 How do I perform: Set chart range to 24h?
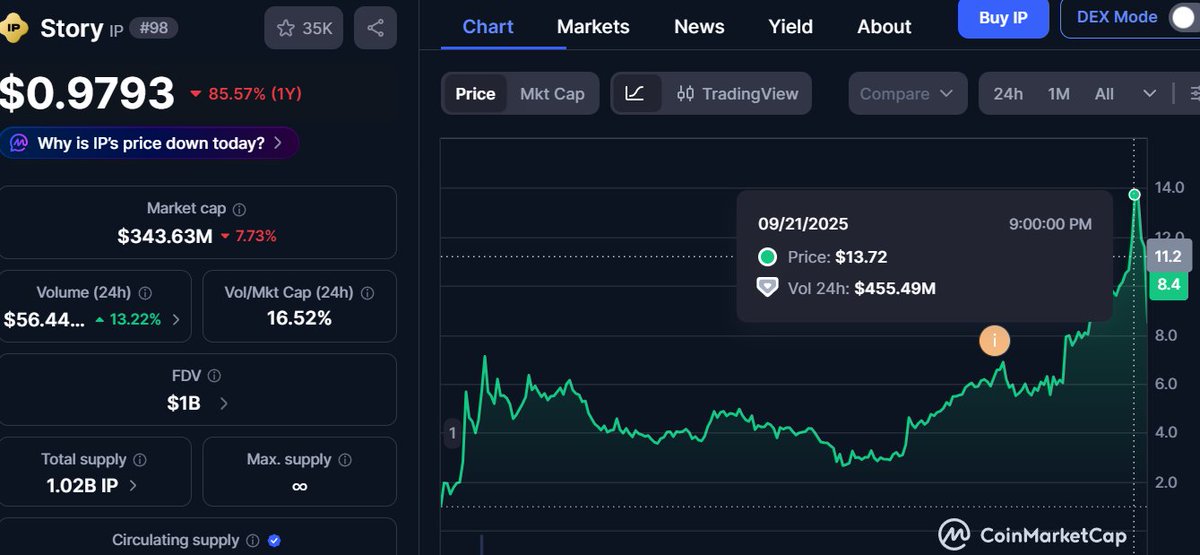click(1008, 94)
